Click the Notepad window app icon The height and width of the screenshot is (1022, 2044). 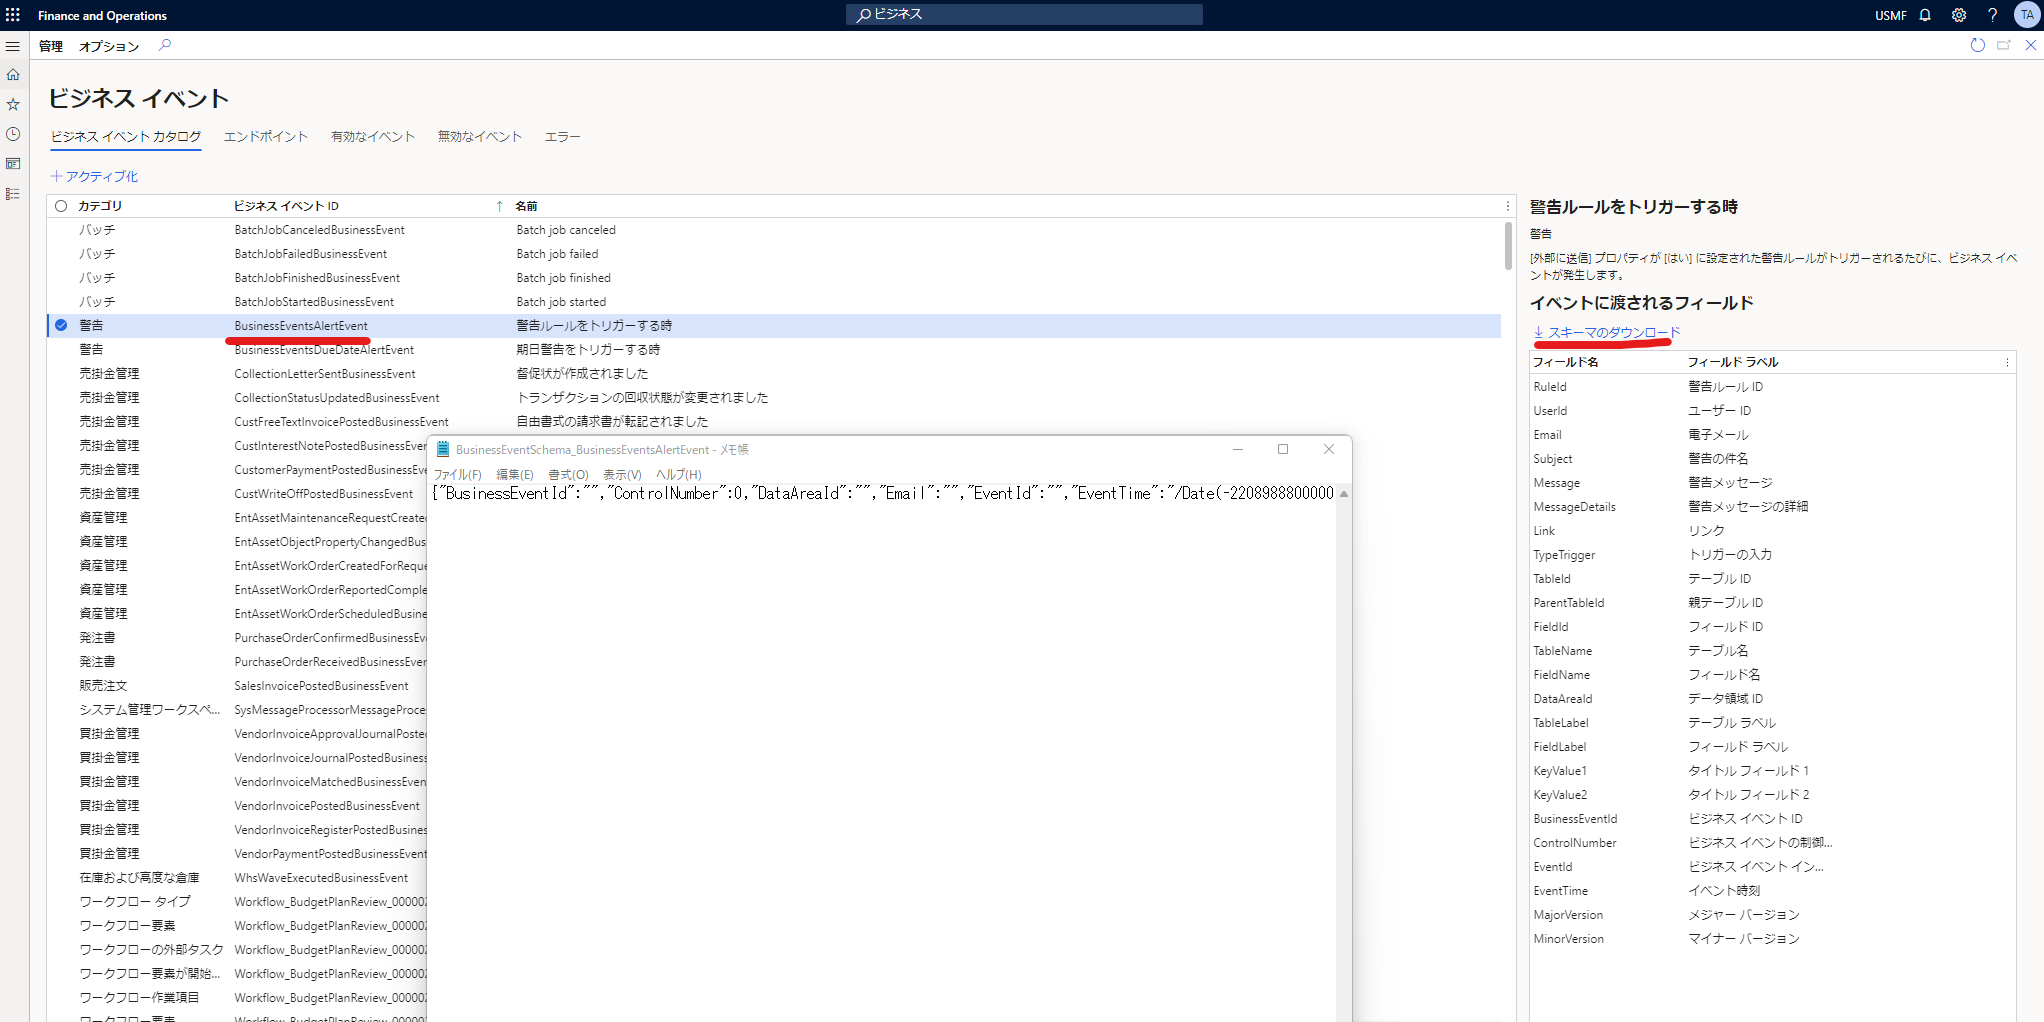click(x=443, y=449)
